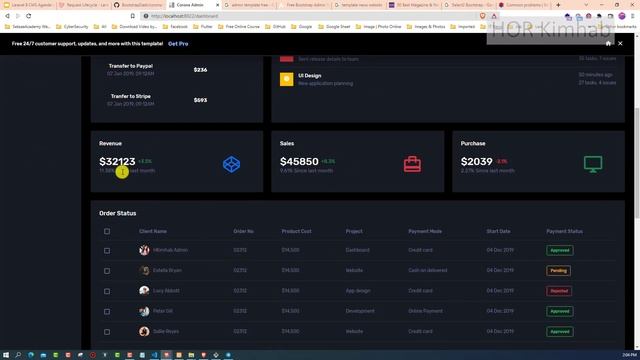Screen dimensions: 640x360
Task: Click the Pending badge in Estella Bryan row
Action: point(558,271)
